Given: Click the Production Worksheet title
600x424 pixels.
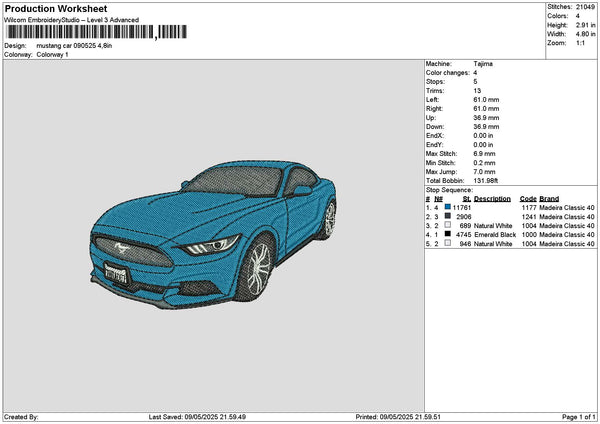Looking at the screenshot, I should tap(56, 9).
